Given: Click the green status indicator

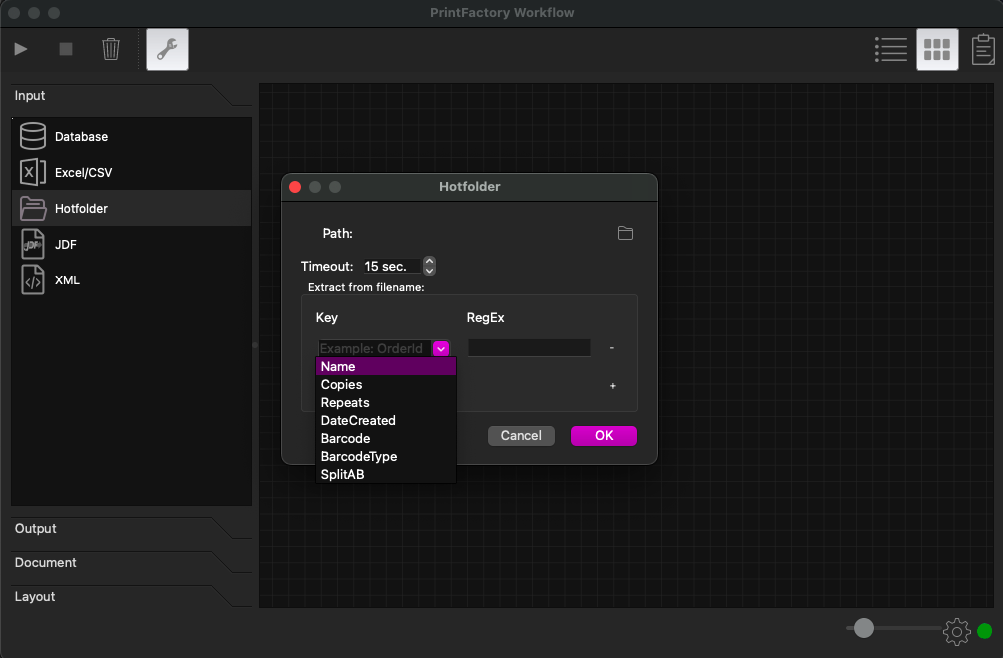Looking at the screenshot, I should (985, 631).
